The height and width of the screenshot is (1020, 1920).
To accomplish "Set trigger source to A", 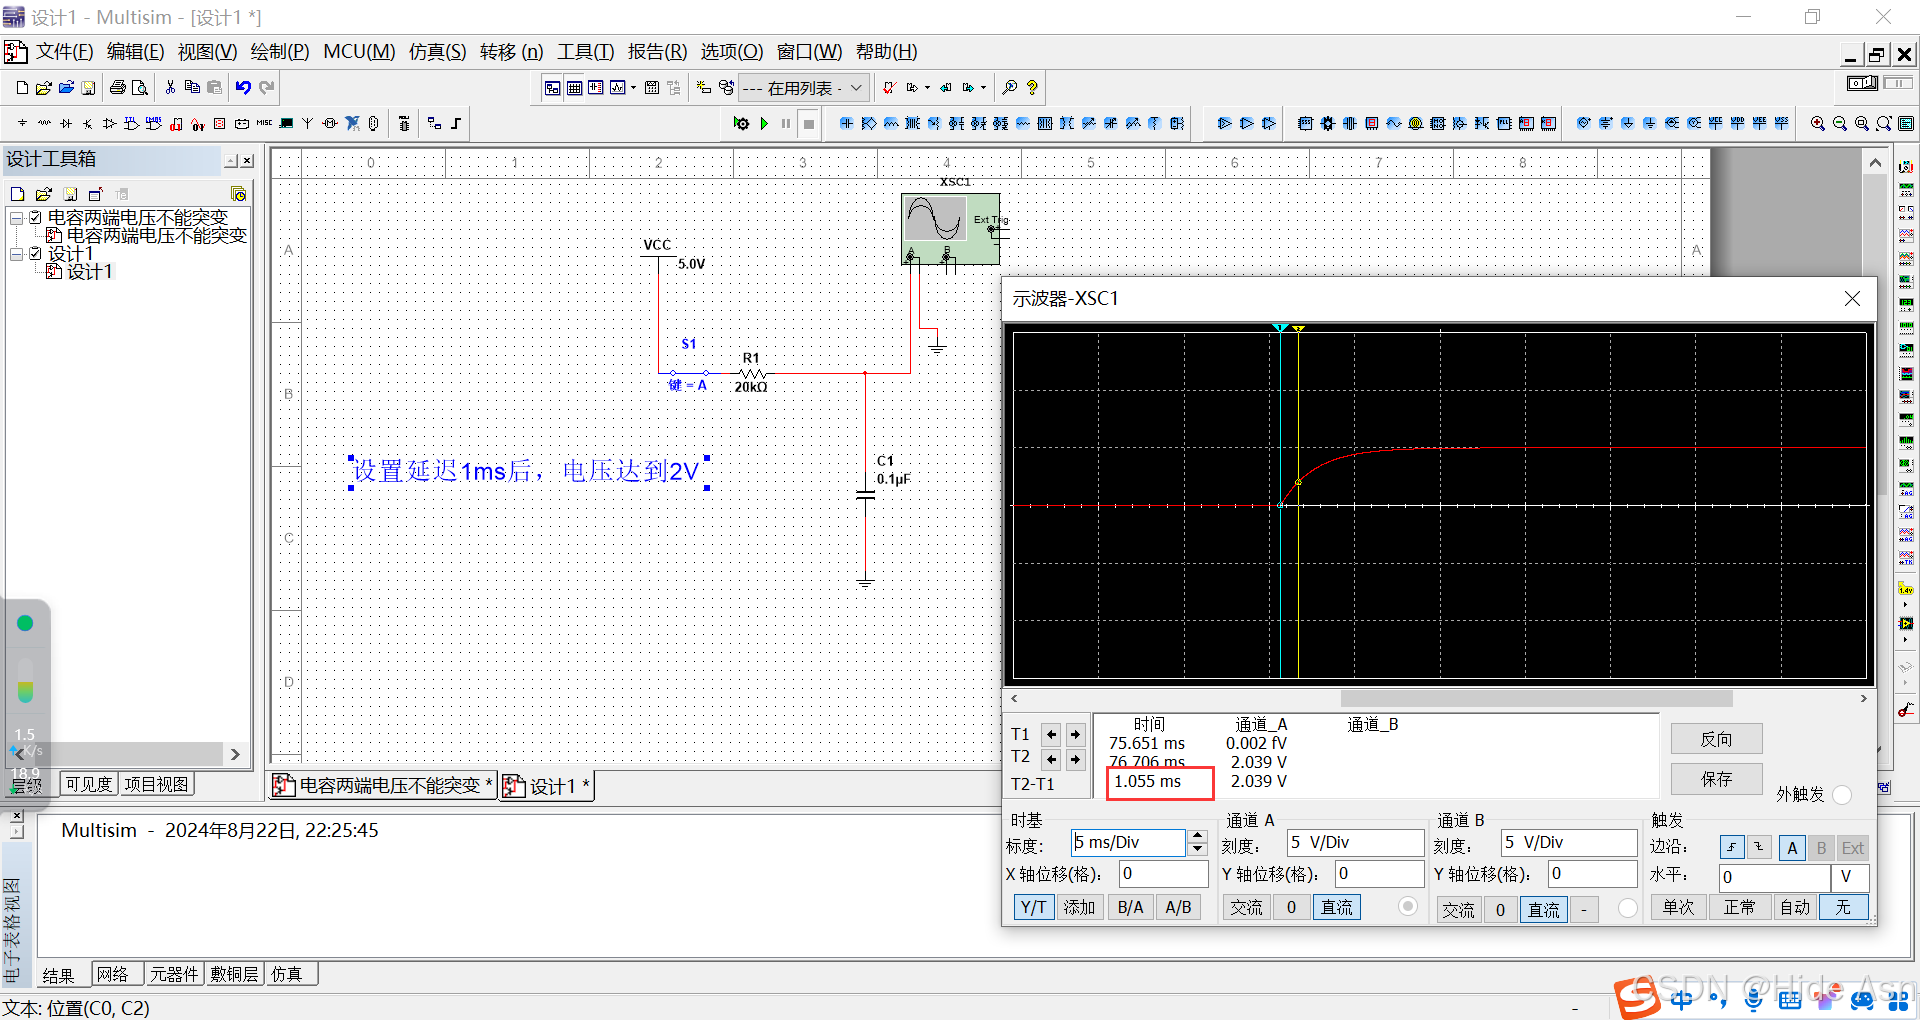I will (1792, 848).
